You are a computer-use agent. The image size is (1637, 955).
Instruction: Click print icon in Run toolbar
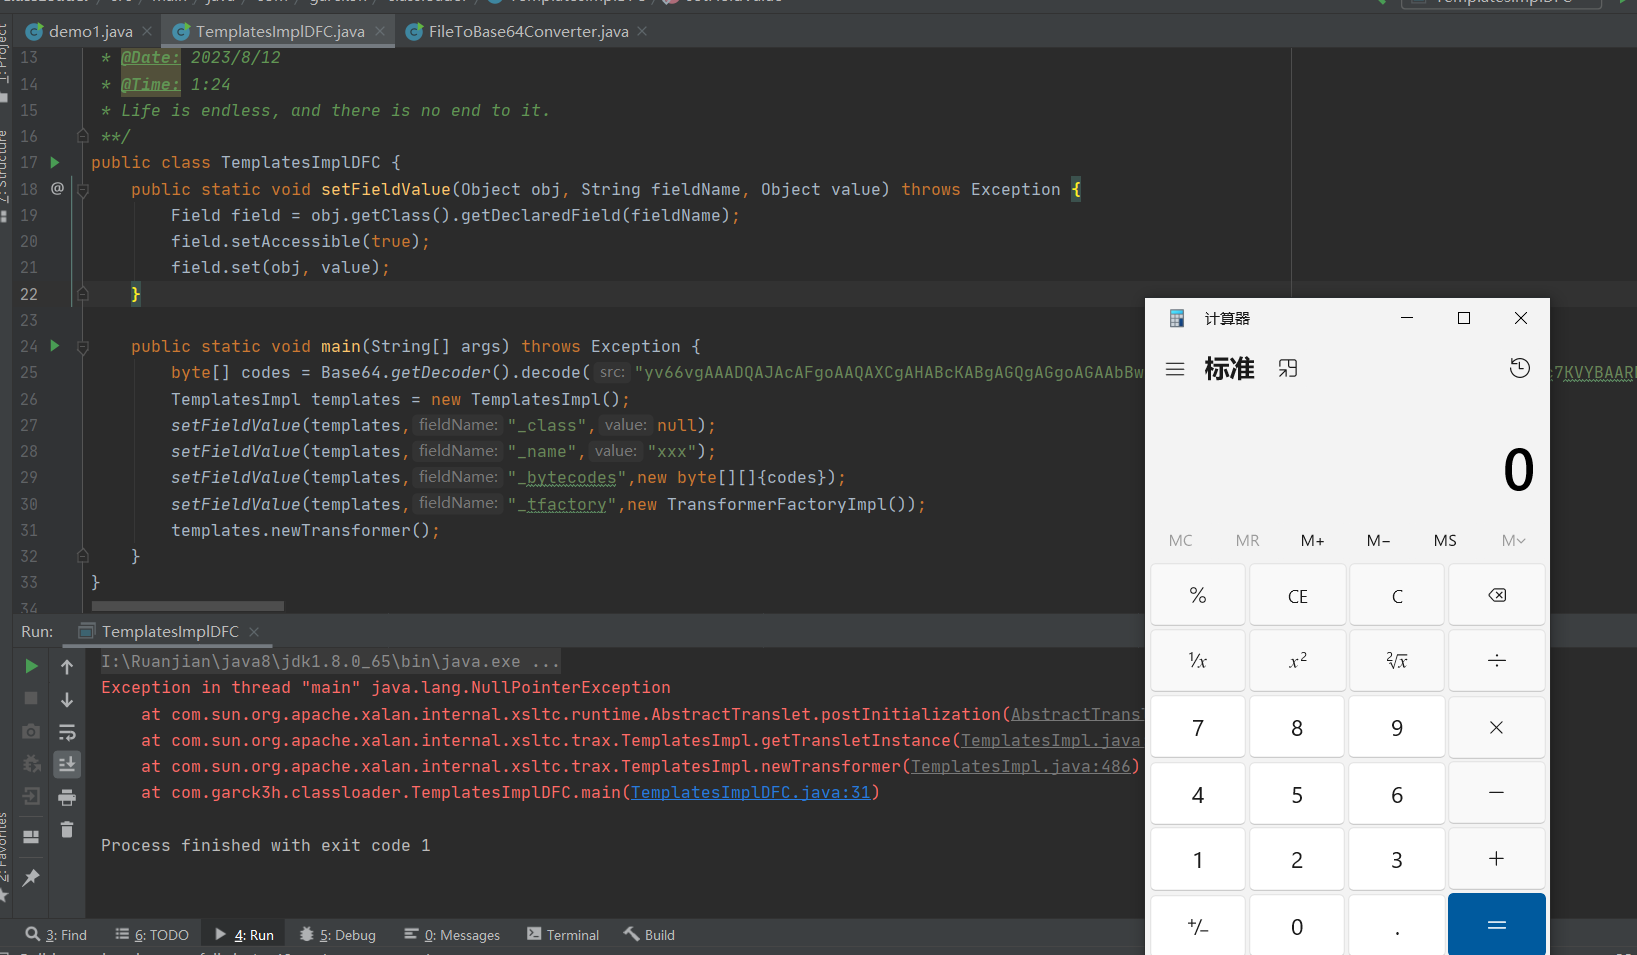pos(67,798)
